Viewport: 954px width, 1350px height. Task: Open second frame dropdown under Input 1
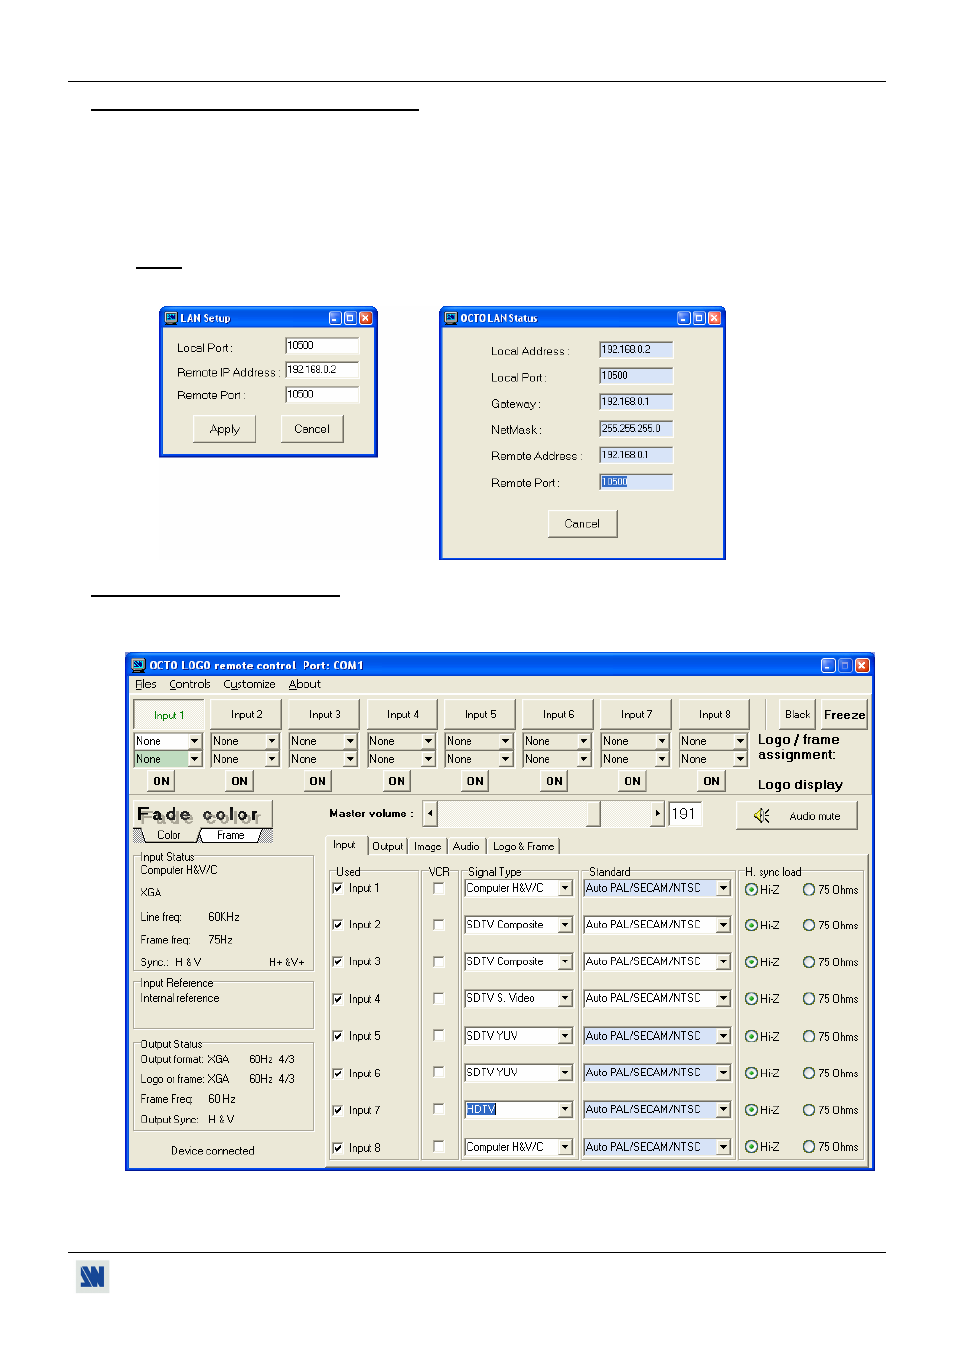(194, 759)
